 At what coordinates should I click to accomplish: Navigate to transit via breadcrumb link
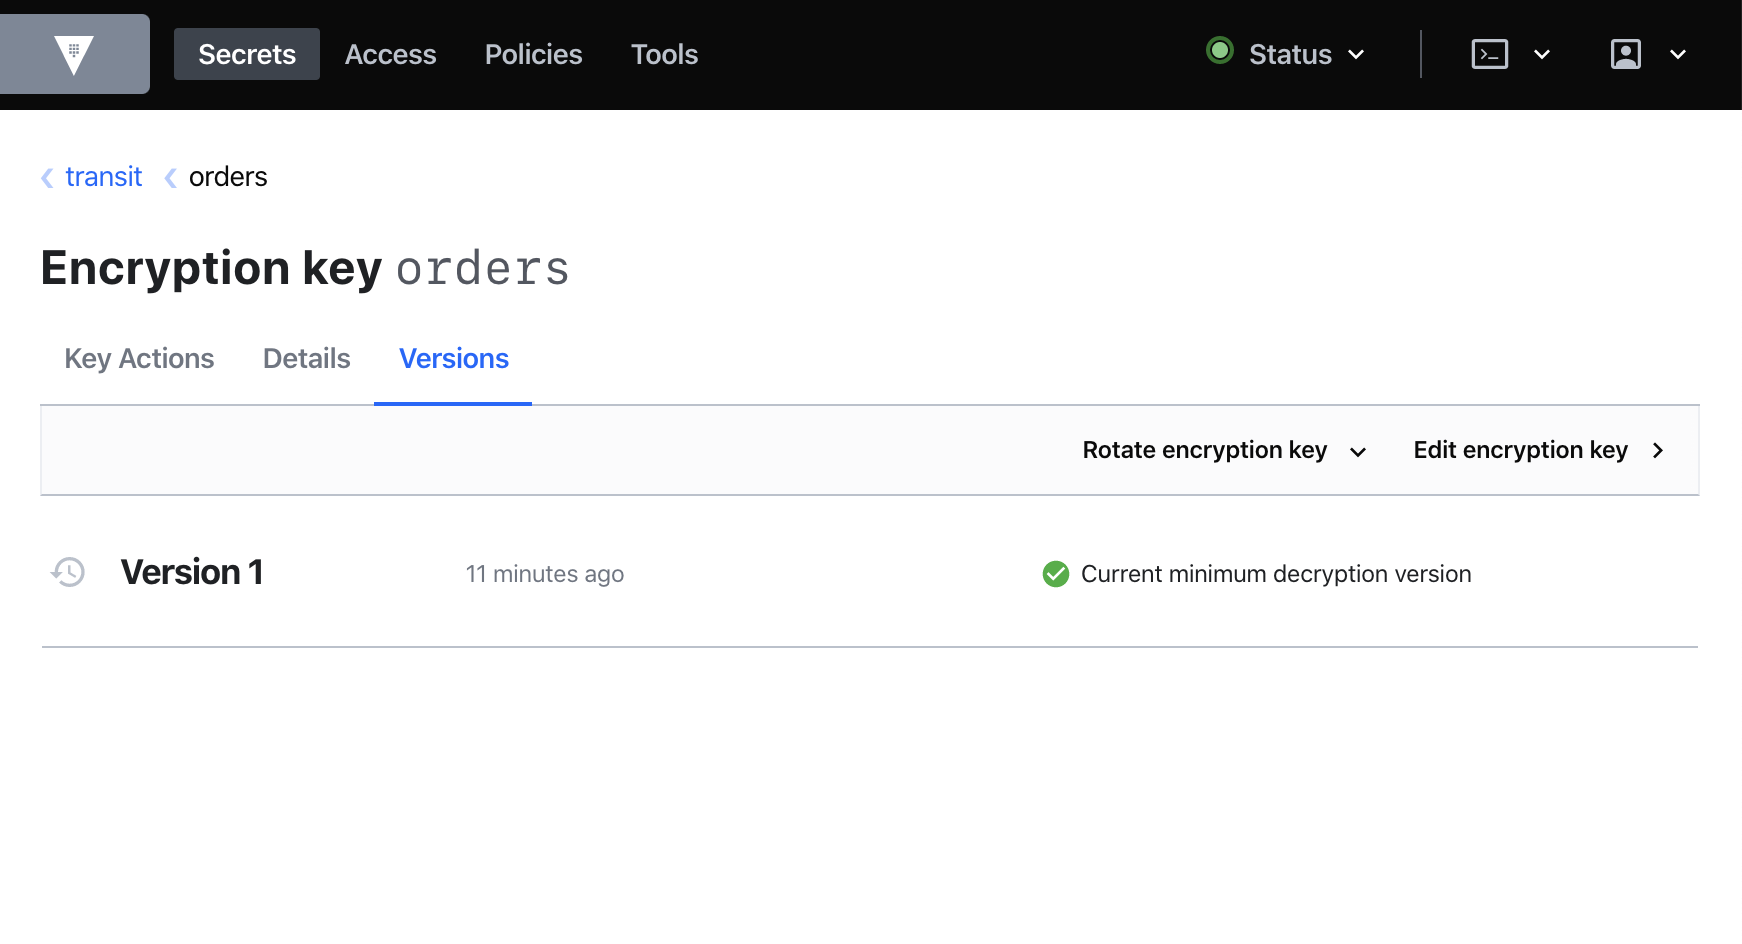tap(103, 176)
